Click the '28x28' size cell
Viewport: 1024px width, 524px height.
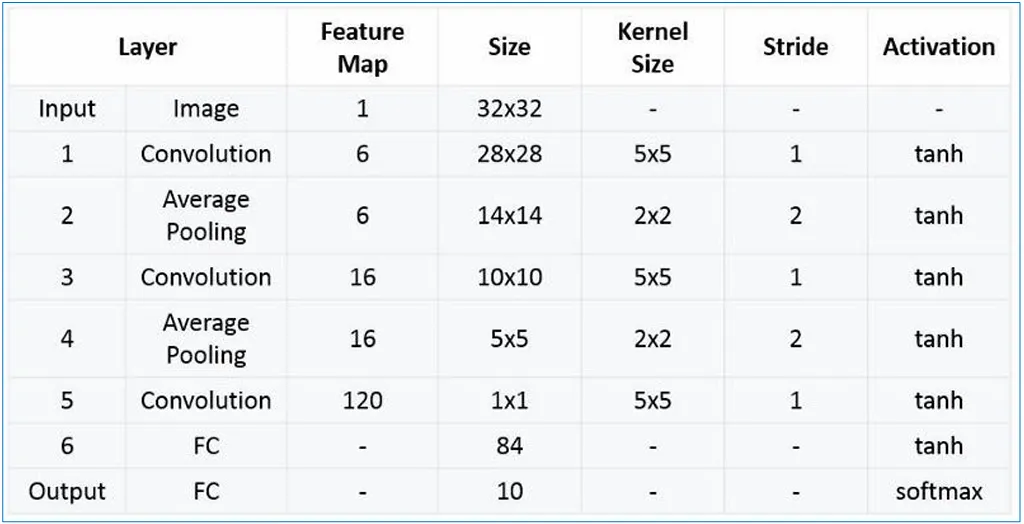tap(509, 154)
